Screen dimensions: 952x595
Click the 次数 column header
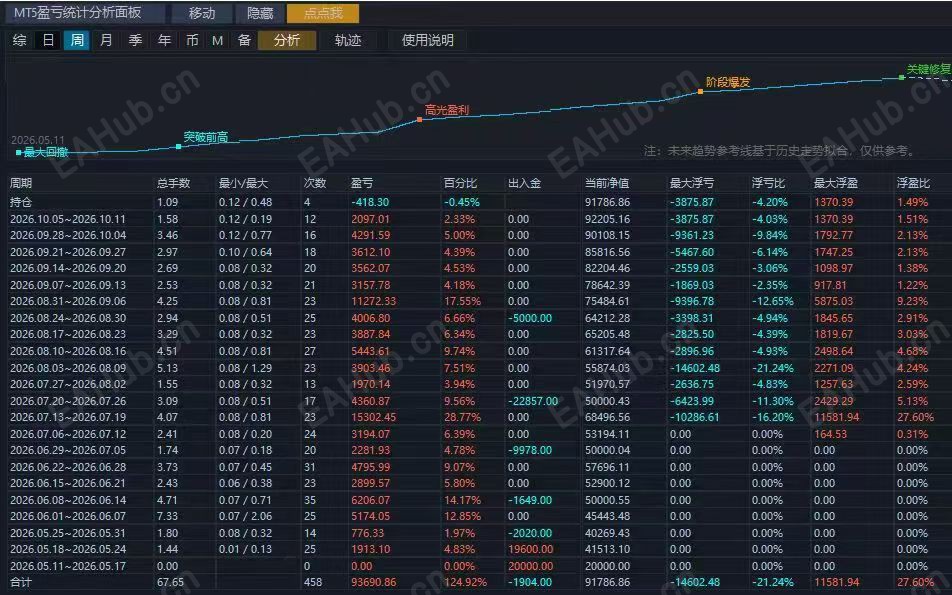coord(315,183)
